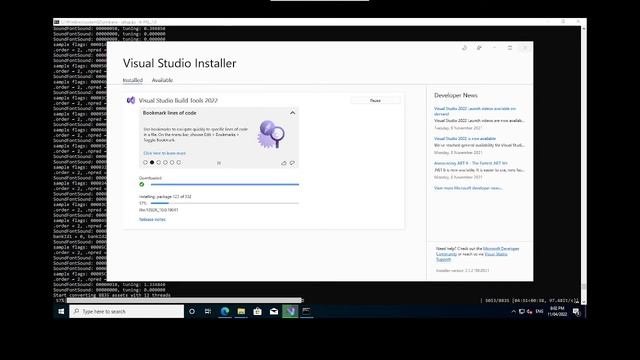The width and height of the screenshot is (640, 360).
Task: Select the sixth carousel dot
Action: pyautogui.click(x=178, y=162)
